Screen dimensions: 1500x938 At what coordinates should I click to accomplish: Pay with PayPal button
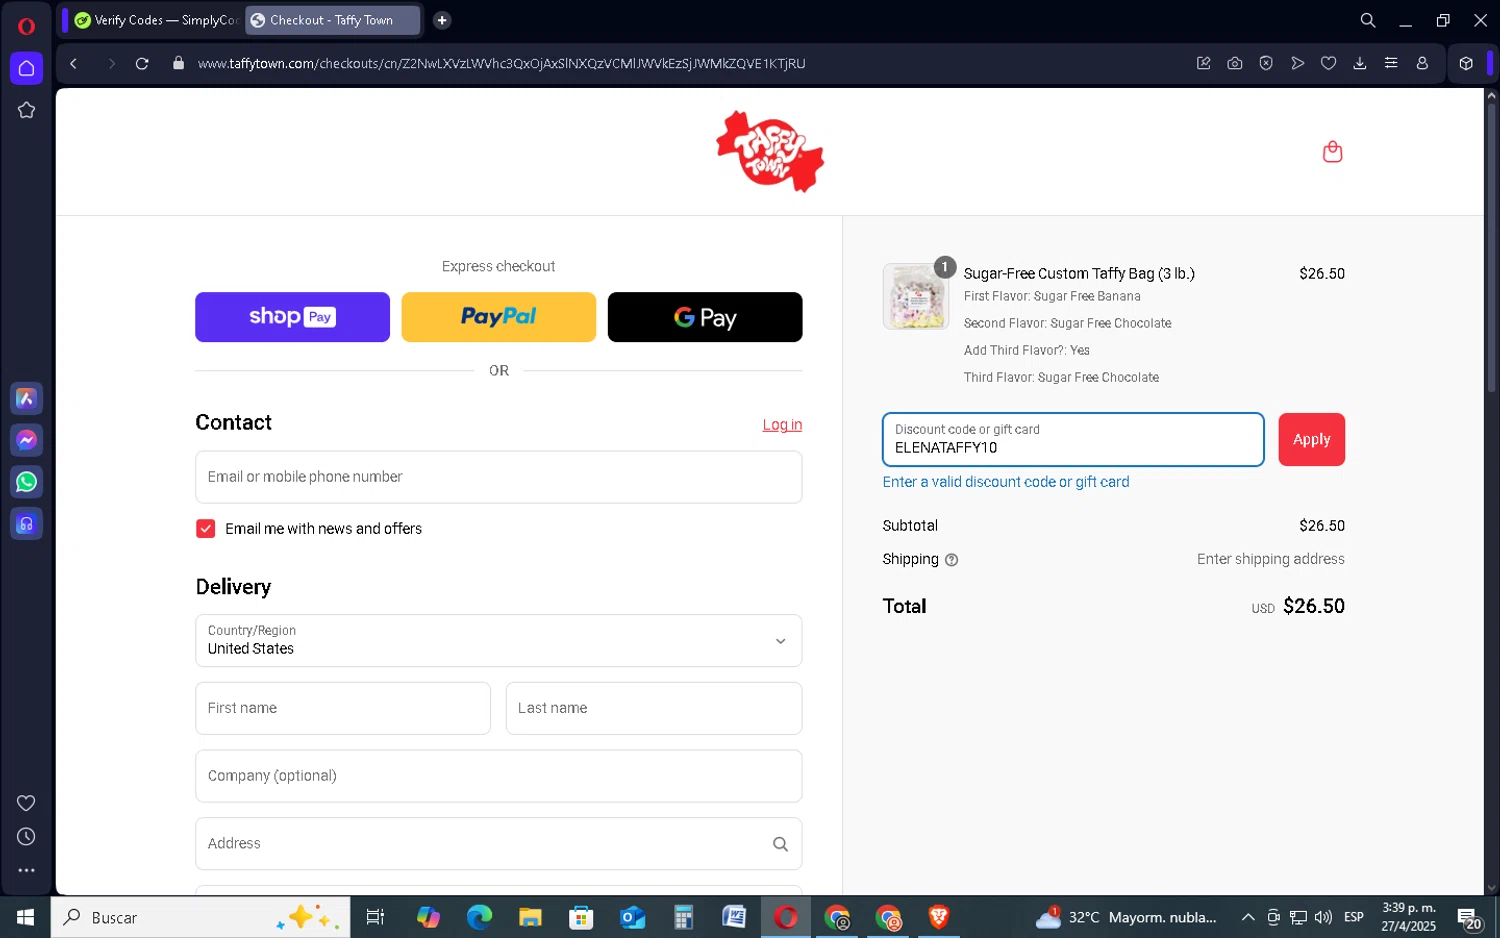498,317
